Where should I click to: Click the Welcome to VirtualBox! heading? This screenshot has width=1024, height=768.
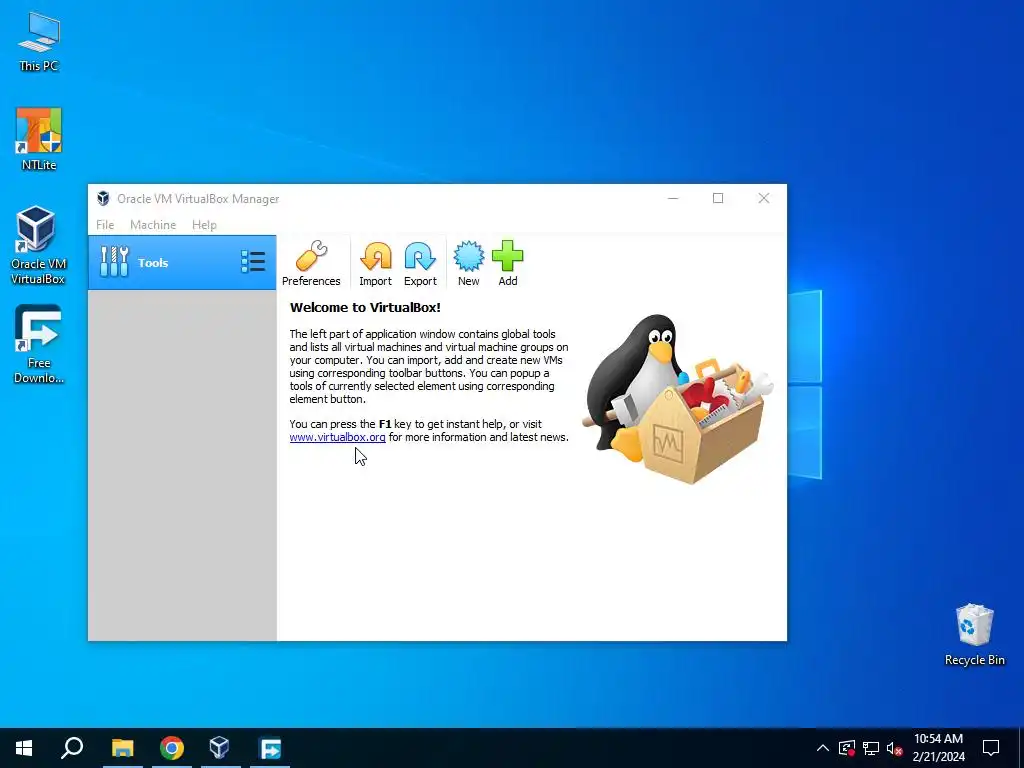[365, 308]
